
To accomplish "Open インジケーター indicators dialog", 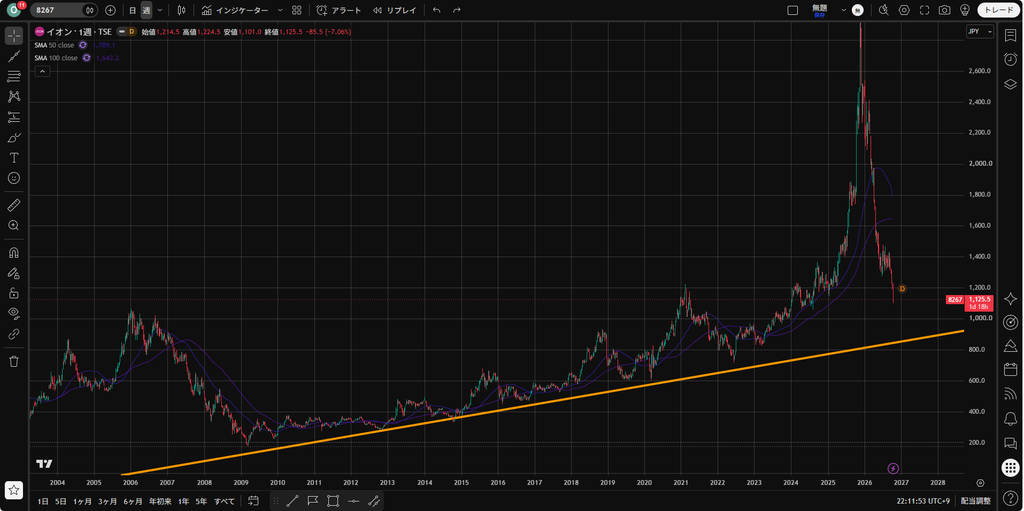I will click(235, 10).
